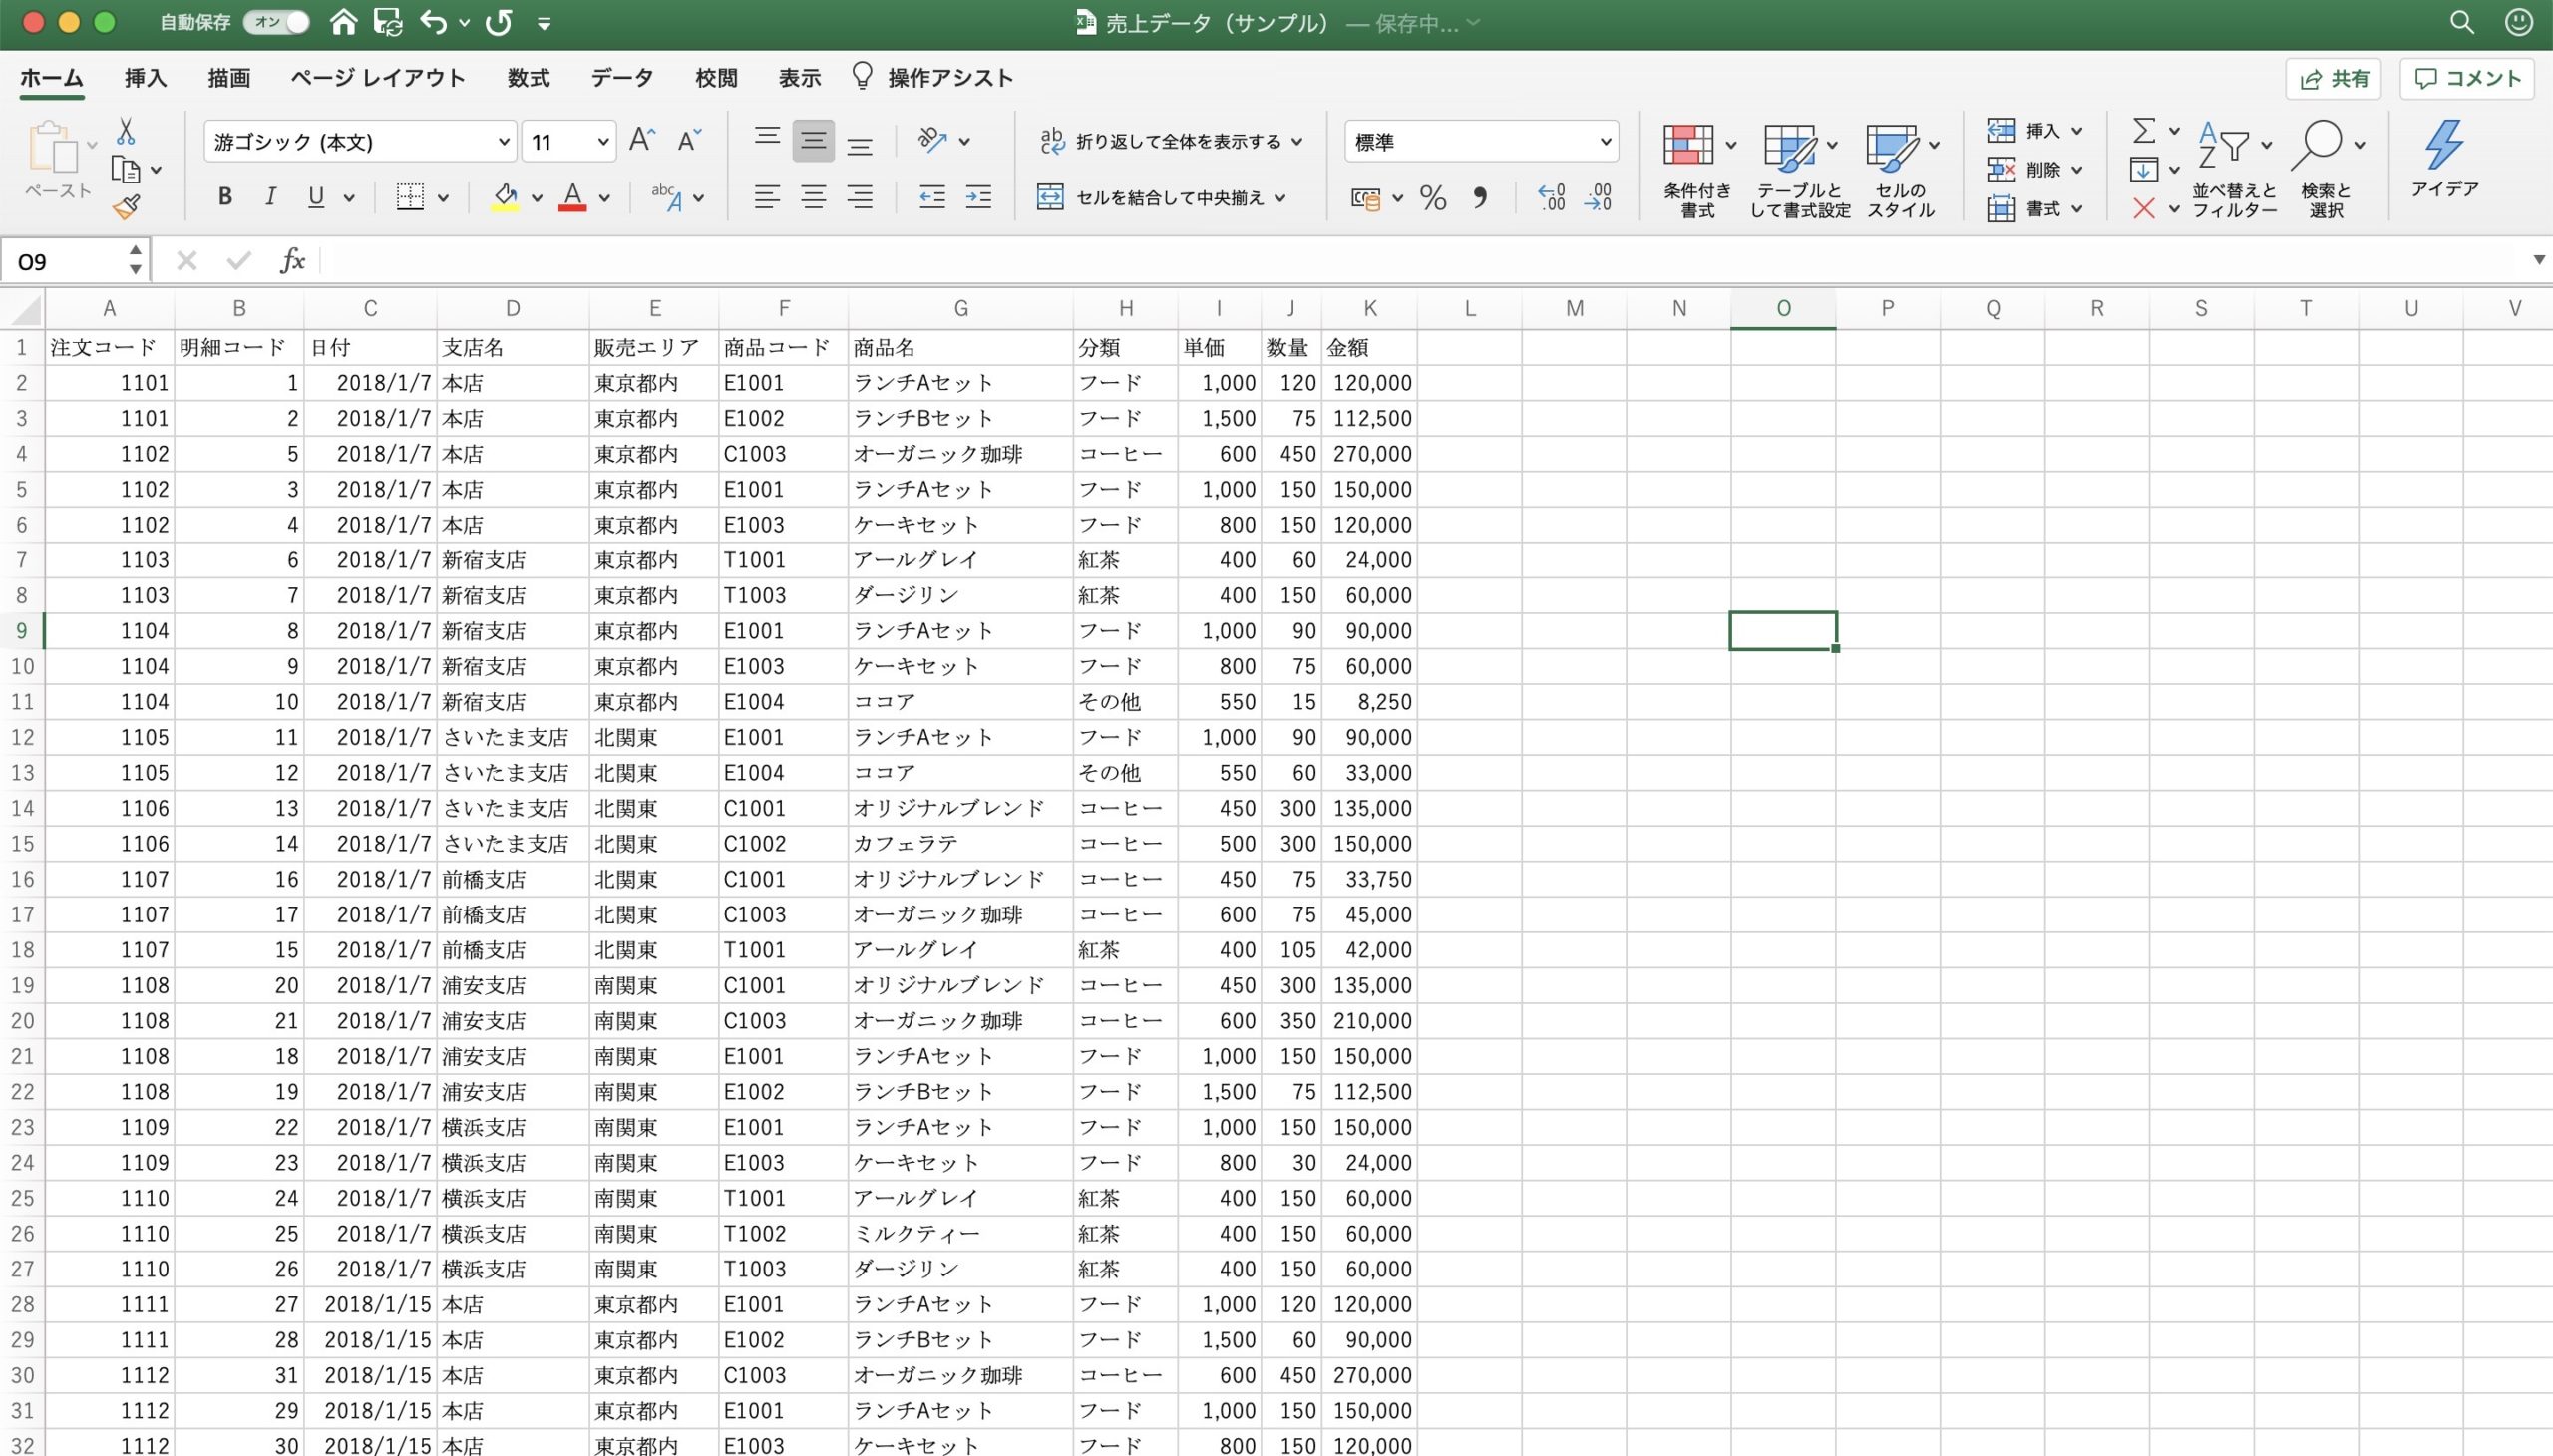
Task: Open the Draw ribbon tab
Action: [229, 78]
